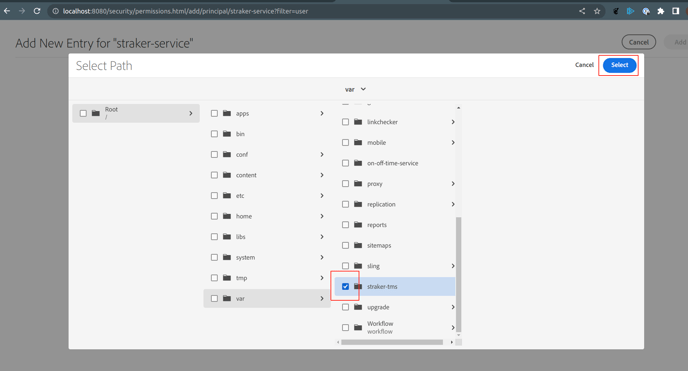This screenshot has width=688, height=371.
Task: Click the share icon in address bar
Action: click(582, 11)
